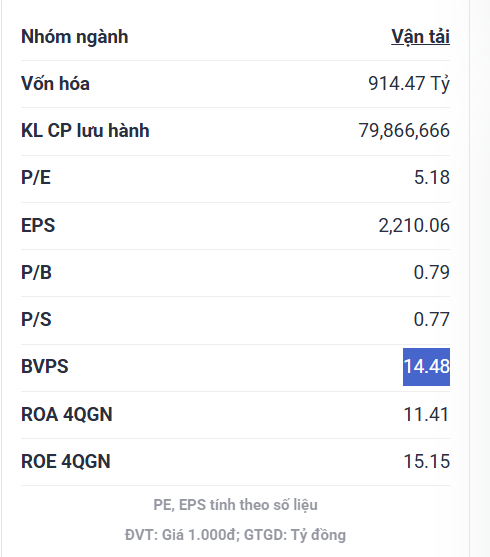Viewport: 490px width, 557px height.
Task: Select the P/S row label
Action: pos(36,319)
